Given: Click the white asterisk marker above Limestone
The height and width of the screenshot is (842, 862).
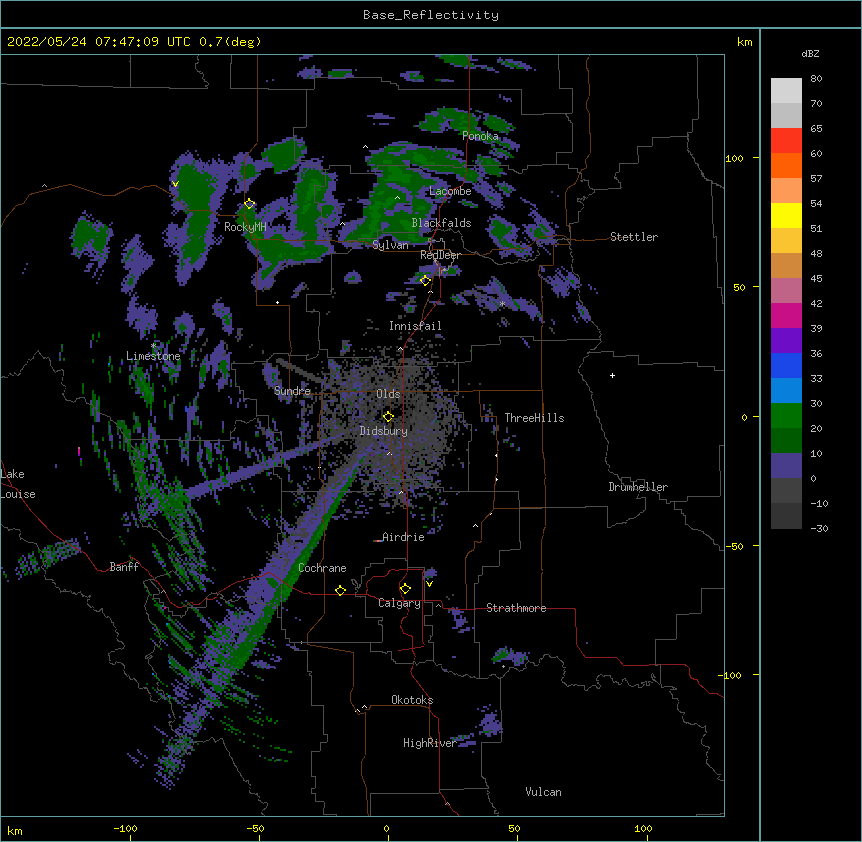Looking at the screenshot, I should click(153, 345).
